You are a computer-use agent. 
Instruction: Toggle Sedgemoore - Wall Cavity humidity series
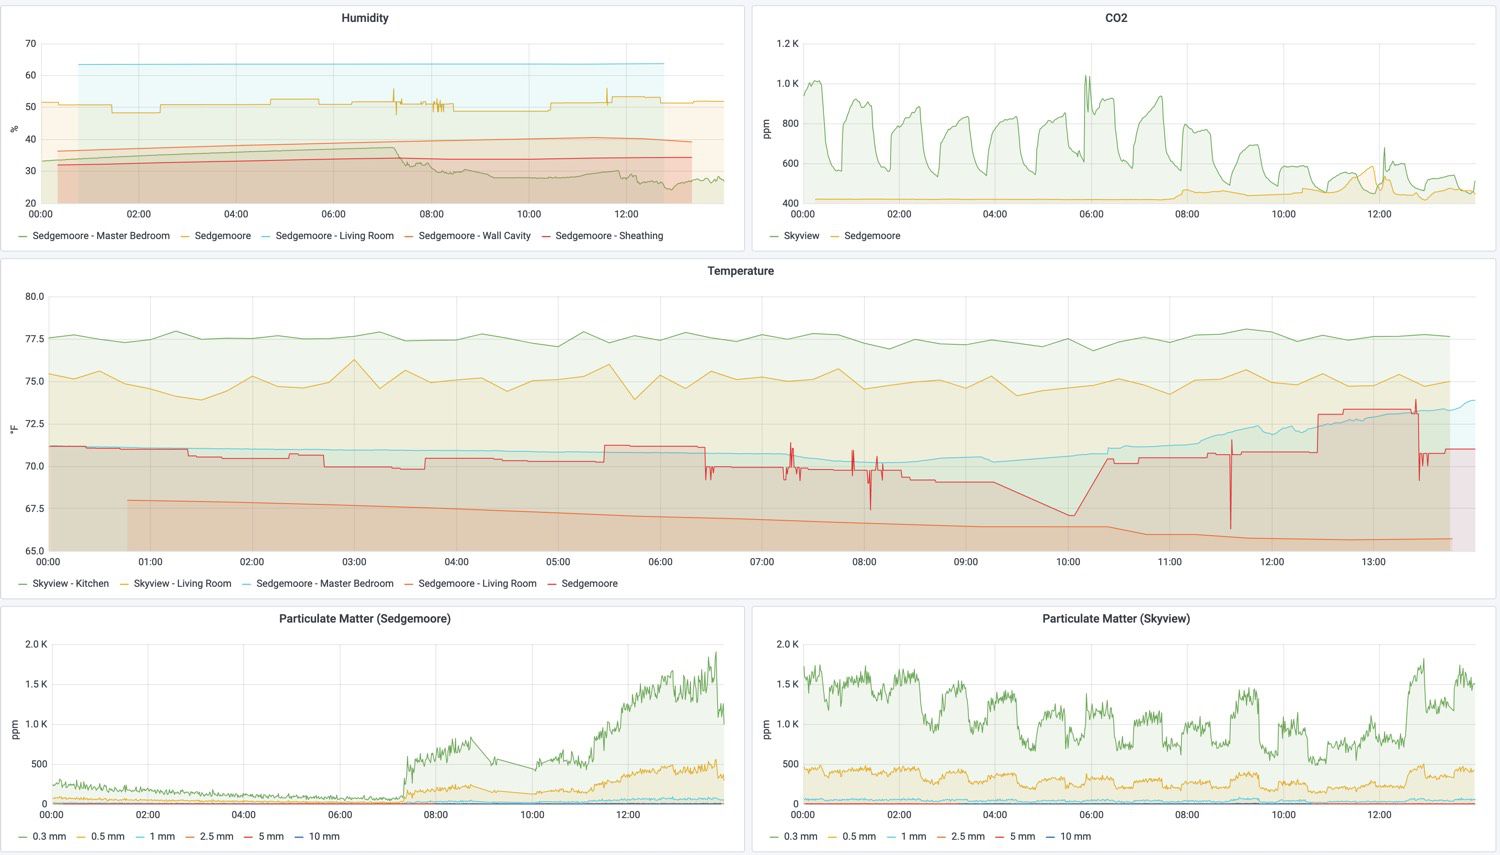(474, 236)
